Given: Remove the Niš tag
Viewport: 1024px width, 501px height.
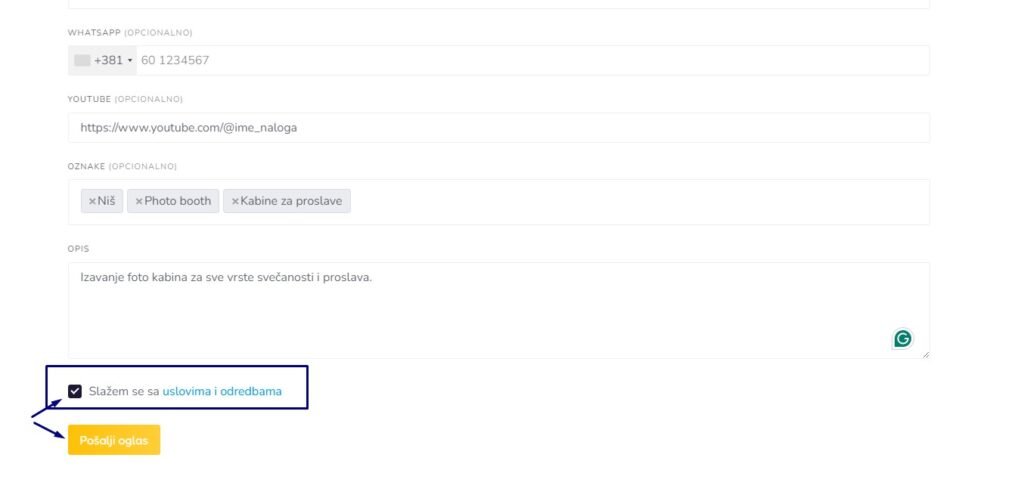Looking at the screenshot, I should (x=92, y=201).
